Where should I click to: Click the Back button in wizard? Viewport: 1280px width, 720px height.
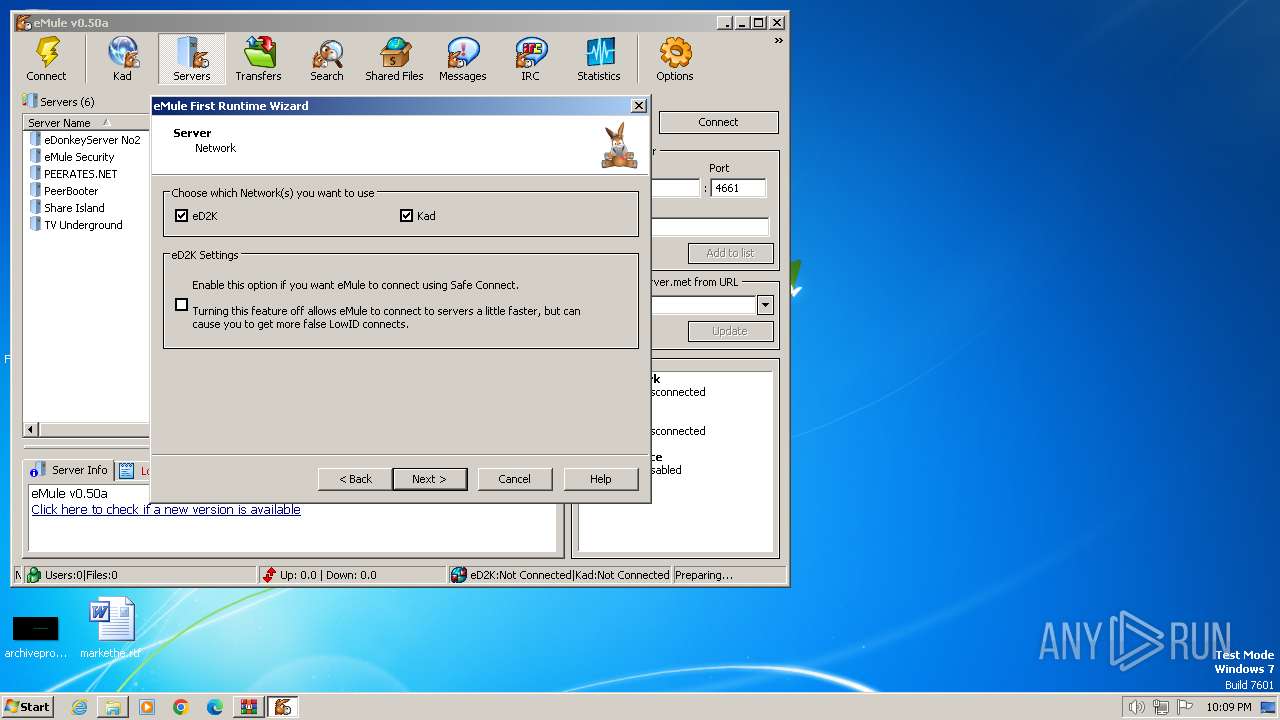click(x=355, y=479)
